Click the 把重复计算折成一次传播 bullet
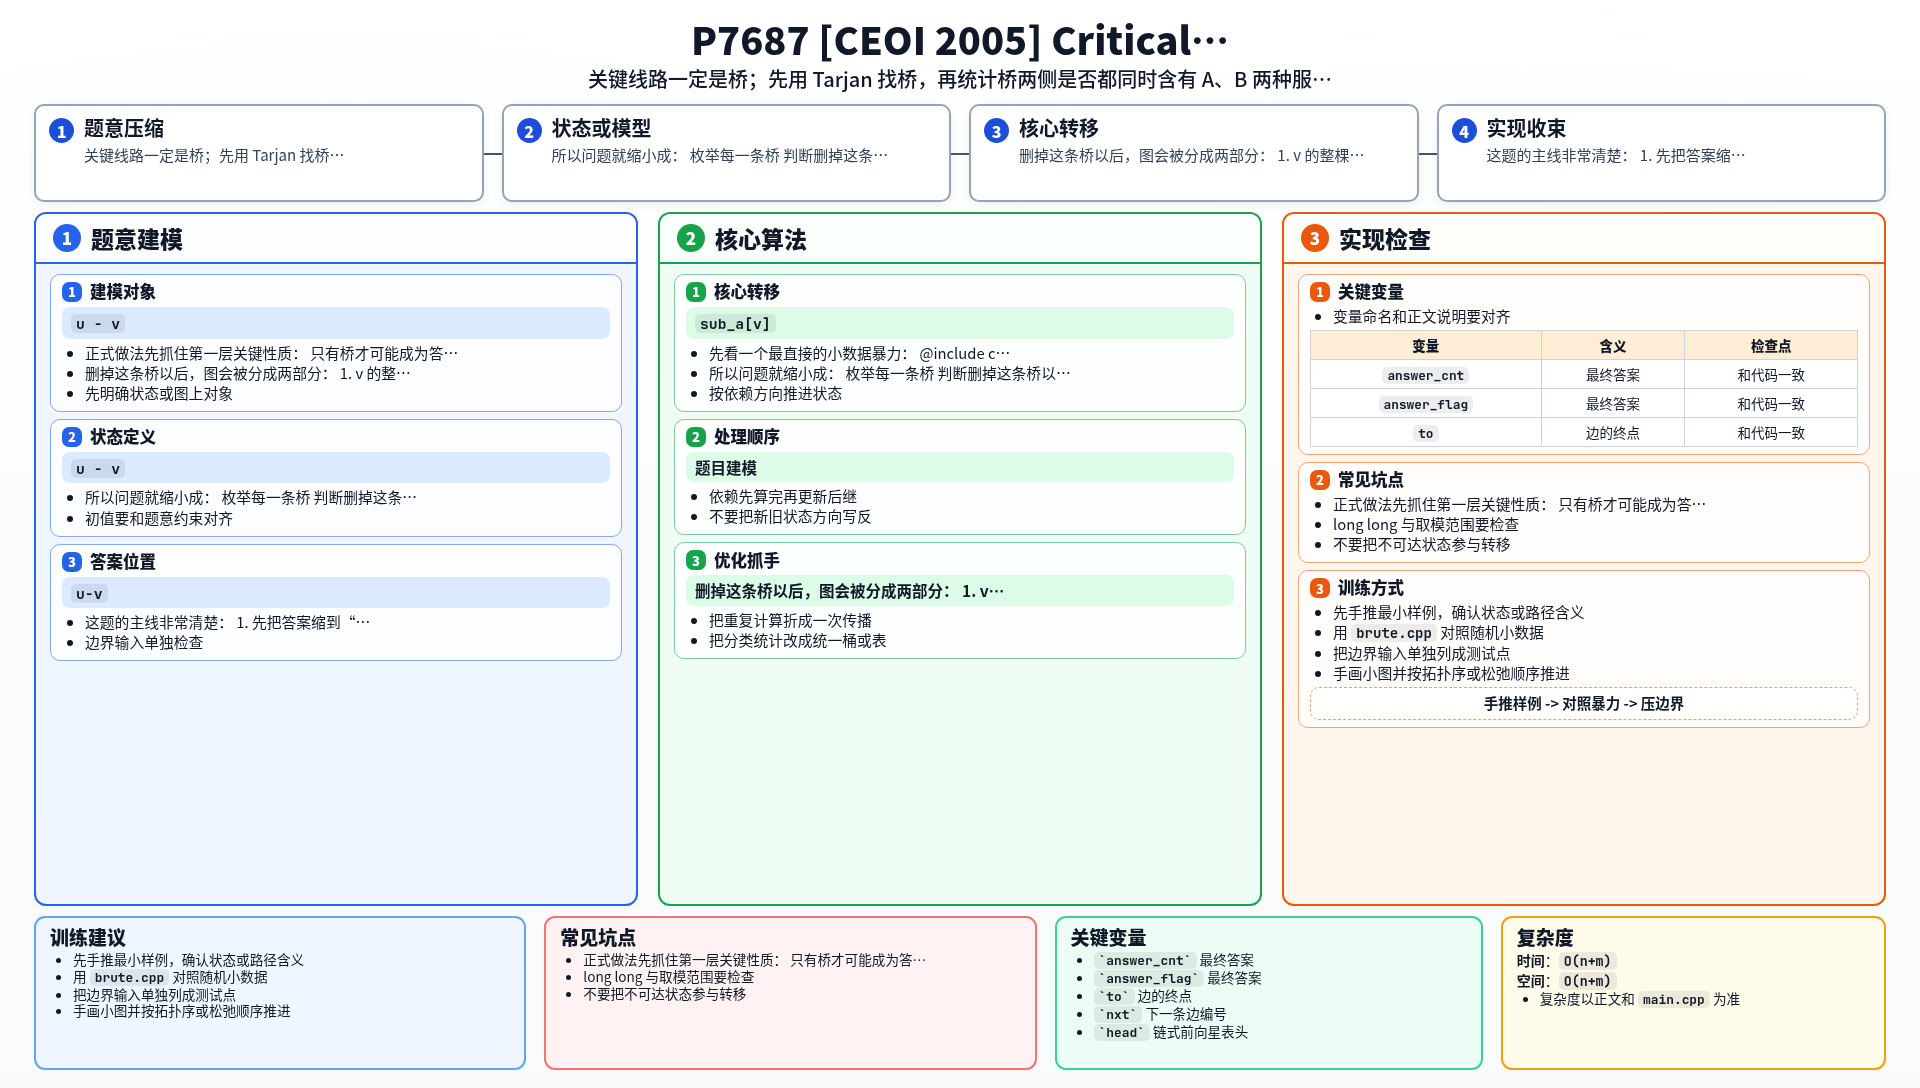Image resolution: width=1920 pixels, height=1088 pixels. [790, 621]
